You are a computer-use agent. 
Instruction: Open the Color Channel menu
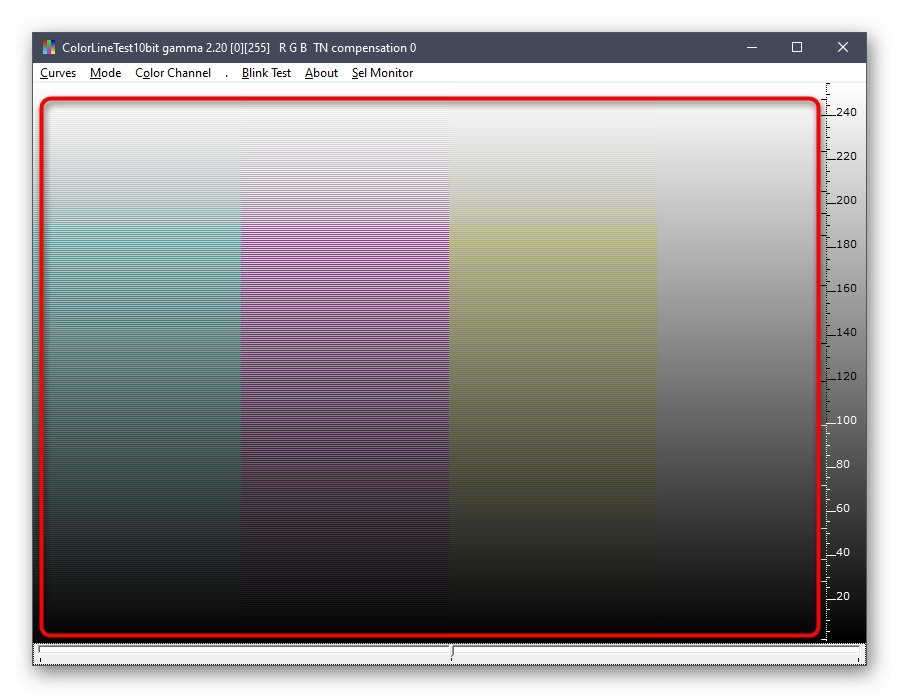pos(173,73)
